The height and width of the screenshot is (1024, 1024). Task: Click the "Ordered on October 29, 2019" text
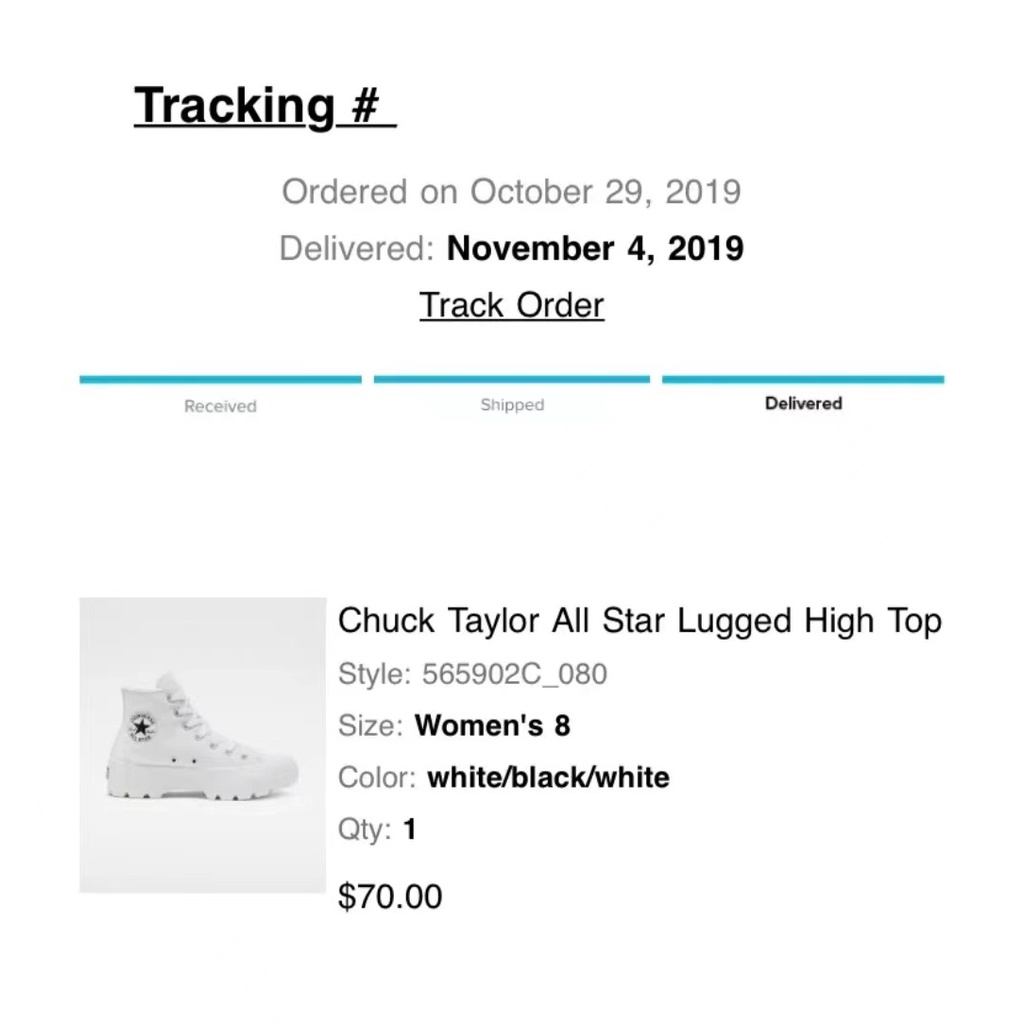click(511, 191)
